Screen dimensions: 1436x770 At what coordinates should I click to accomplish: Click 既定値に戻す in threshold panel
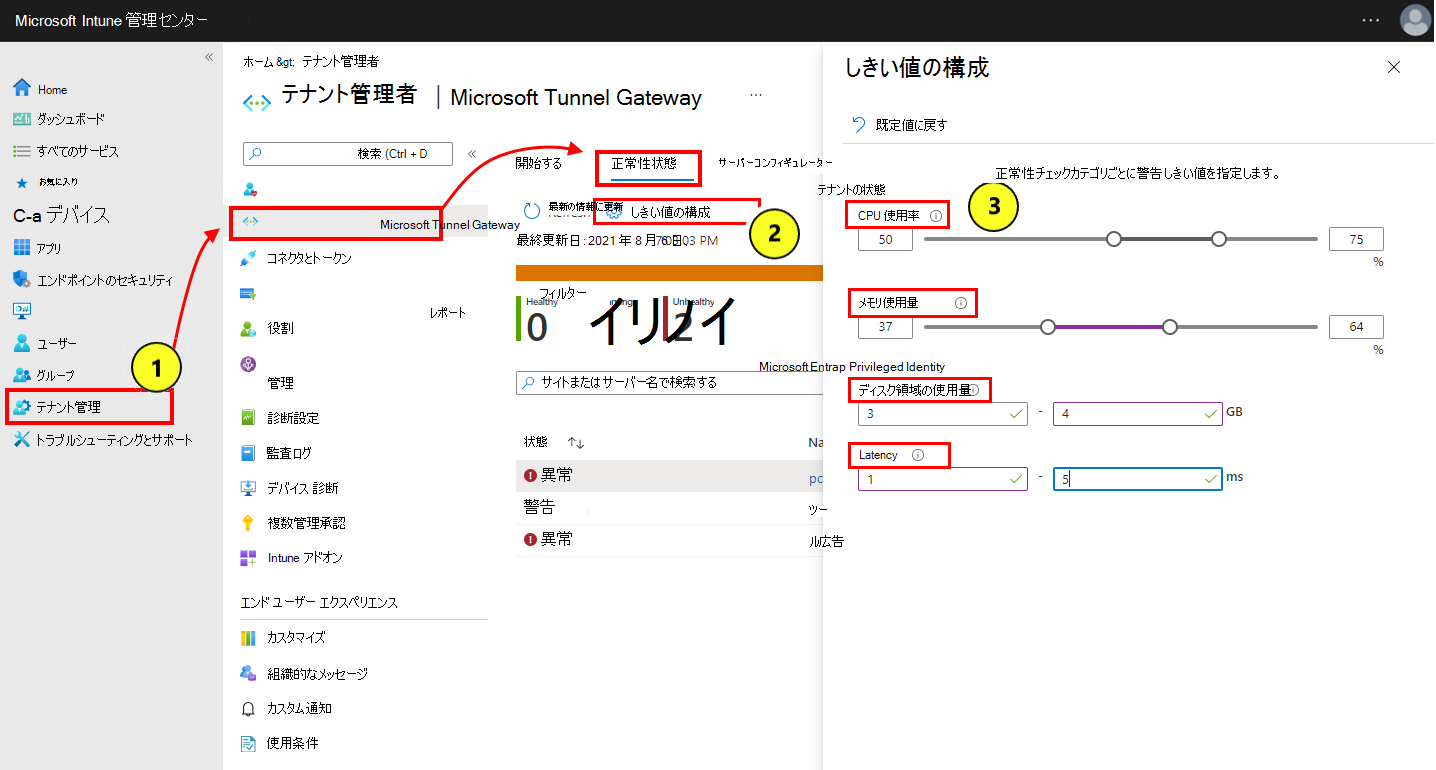900,125
